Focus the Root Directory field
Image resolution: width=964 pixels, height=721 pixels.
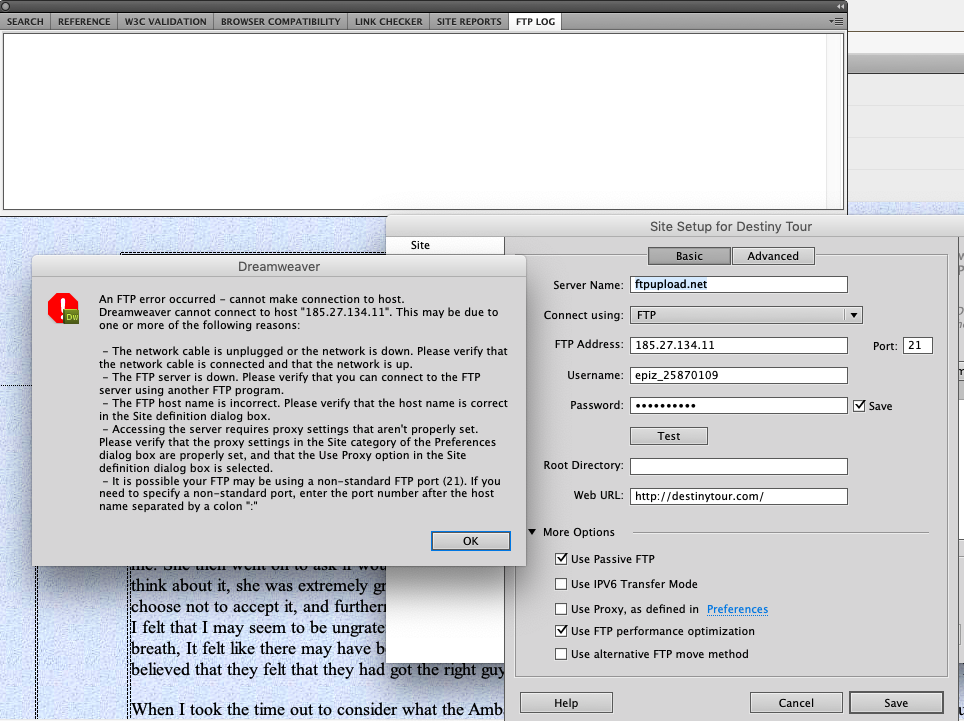point(738,466)
